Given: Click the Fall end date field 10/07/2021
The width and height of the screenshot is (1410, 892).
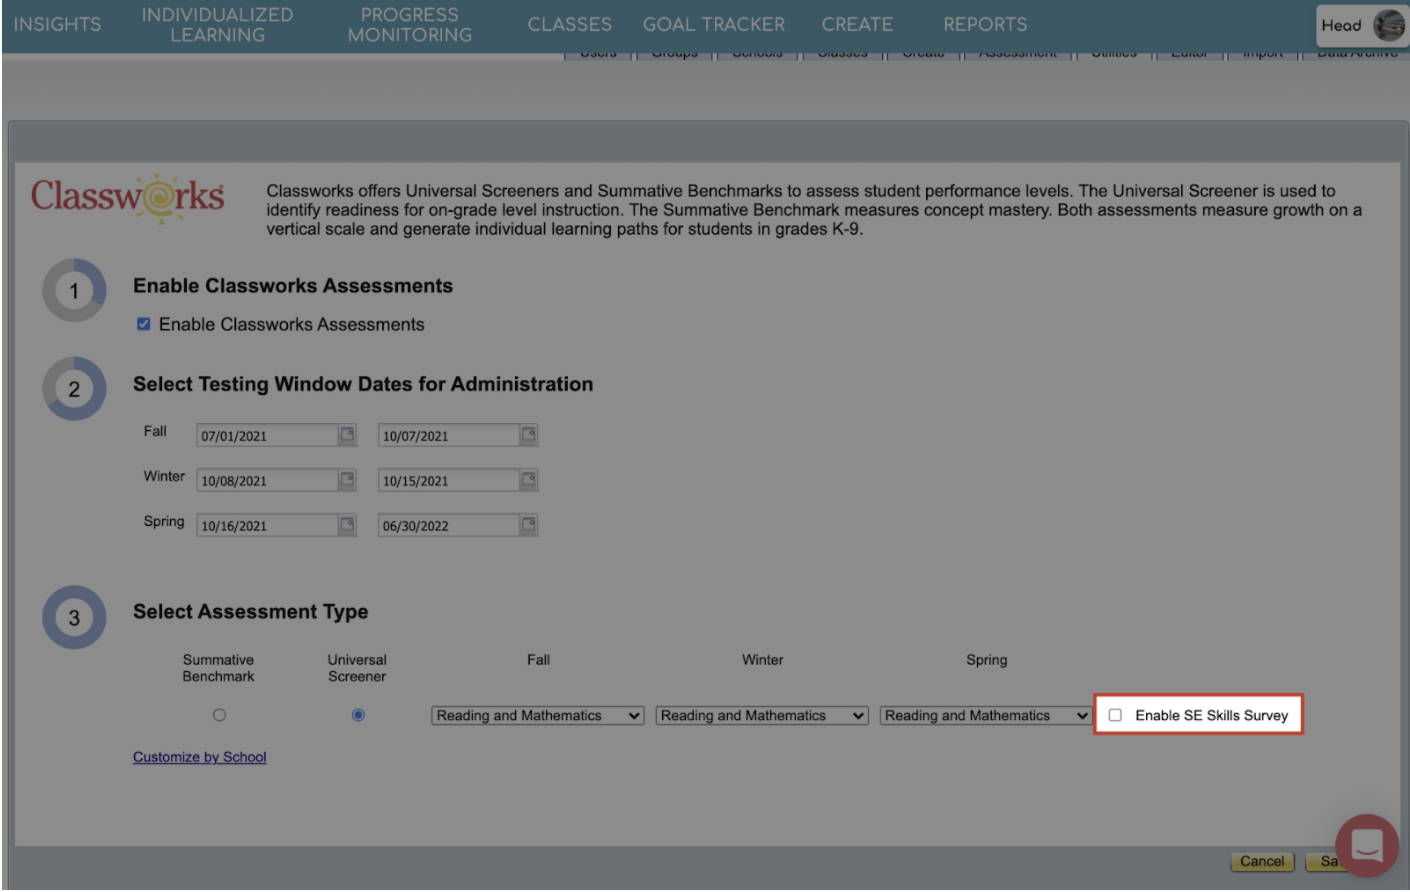Looking at the screenshot, I should 449,436.
